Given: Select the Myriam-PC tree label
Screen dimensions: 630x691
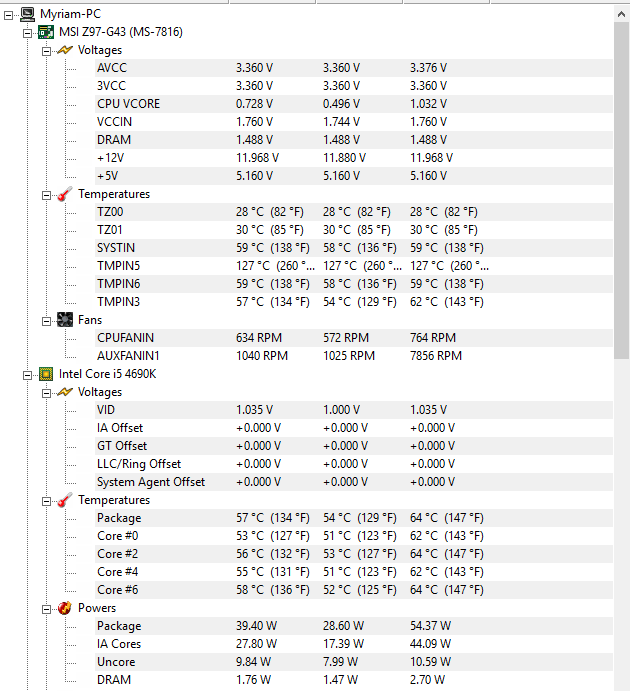Looking at the screenshot, I should (70, 14).
